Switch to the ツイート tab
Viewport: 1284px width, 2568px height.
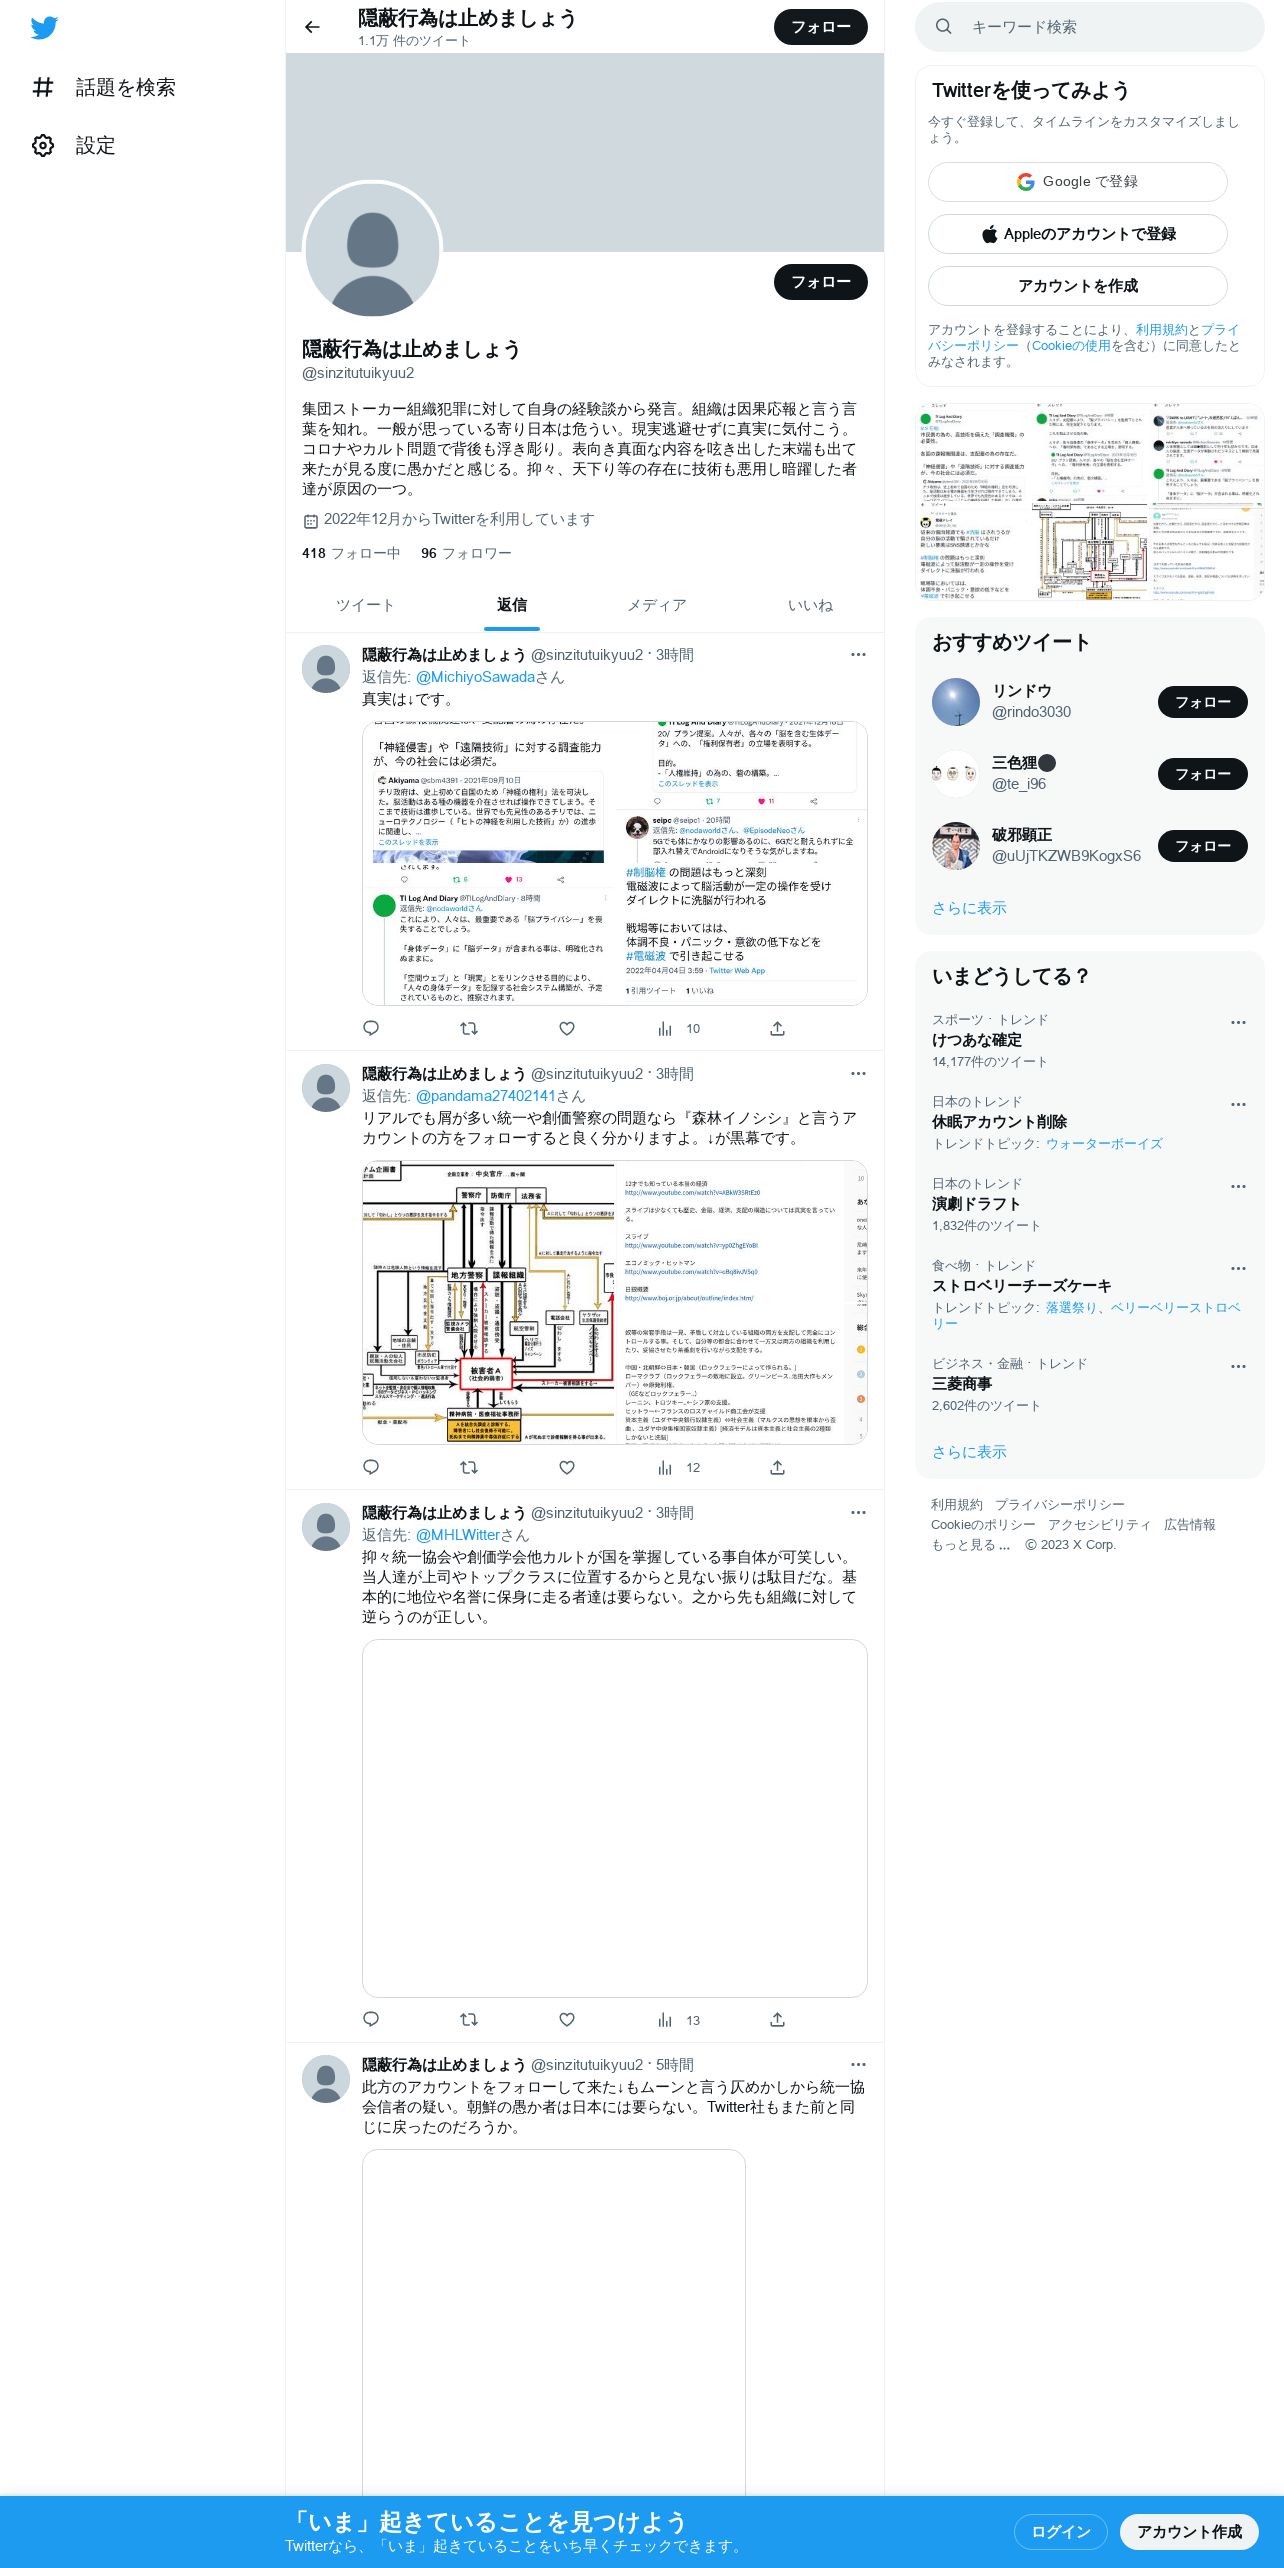(365, 605)
